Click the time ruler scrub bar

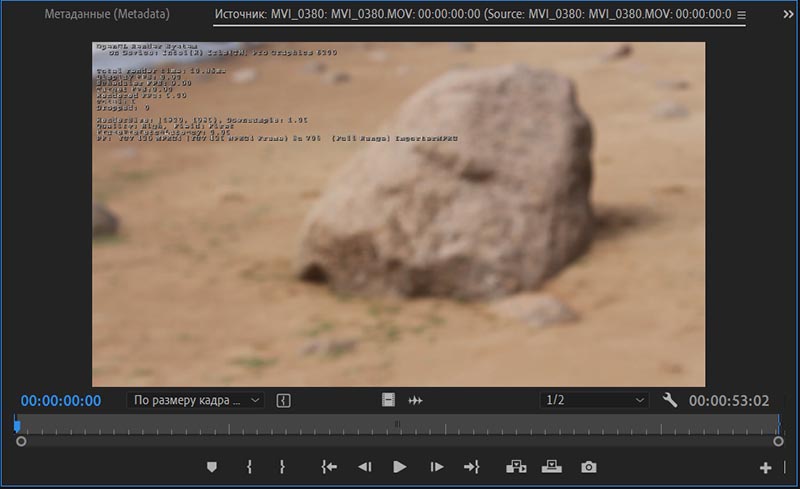pyautogui.click(x=398, y=425)
